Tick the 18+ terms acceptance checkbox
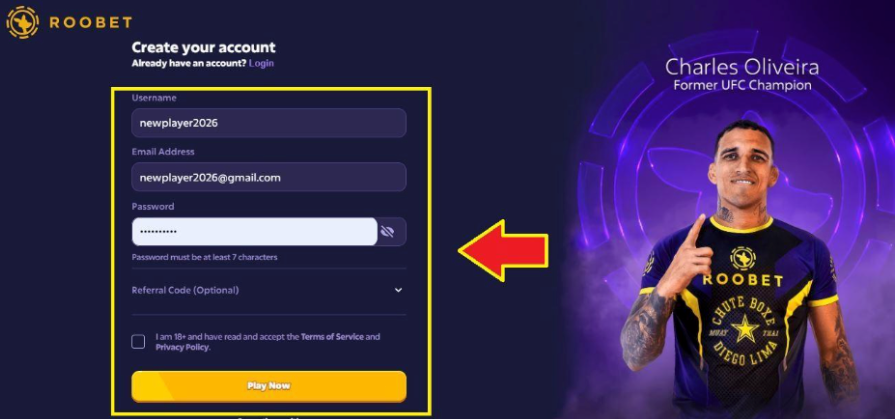The width and height of the screenshot is (895, 419). pos(138,341)
